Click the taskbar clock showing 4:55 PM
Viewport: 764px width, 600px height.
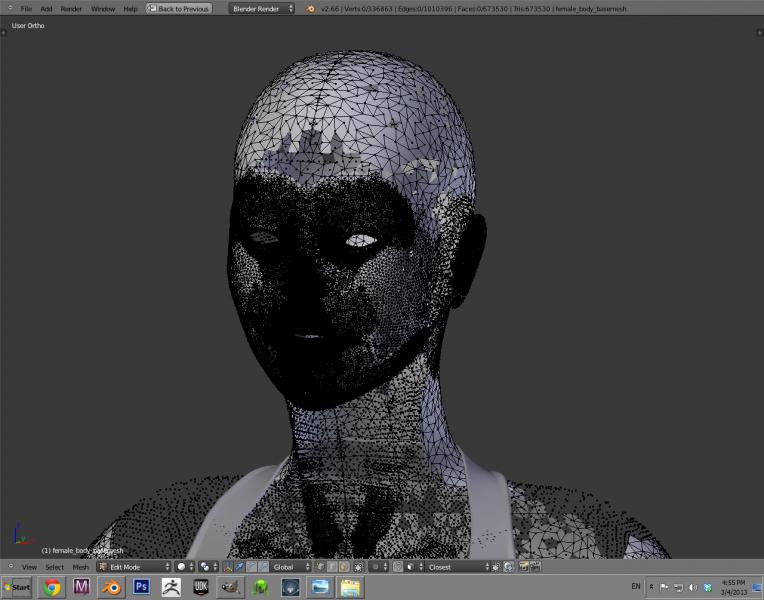(732, 587)
